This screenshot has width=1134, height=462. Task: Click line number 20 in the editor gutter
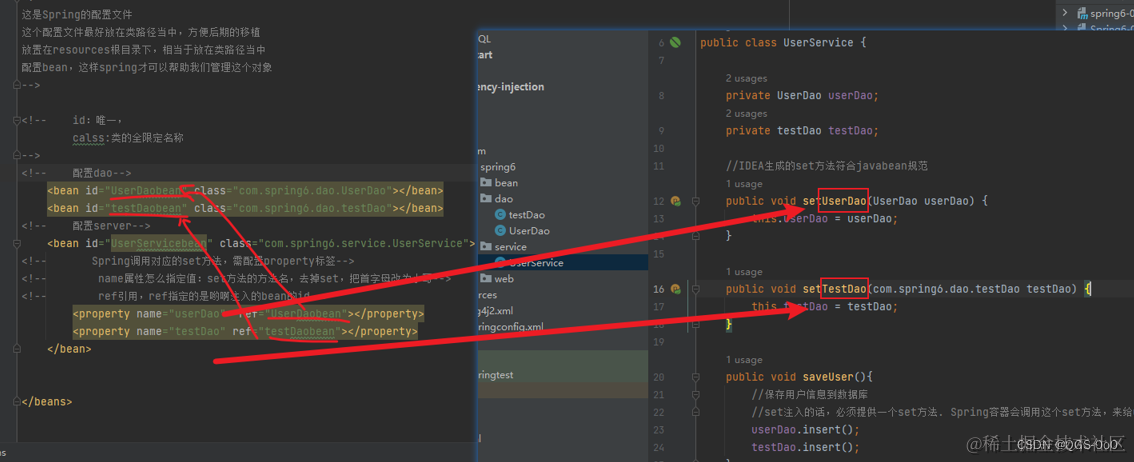[657, 377]
